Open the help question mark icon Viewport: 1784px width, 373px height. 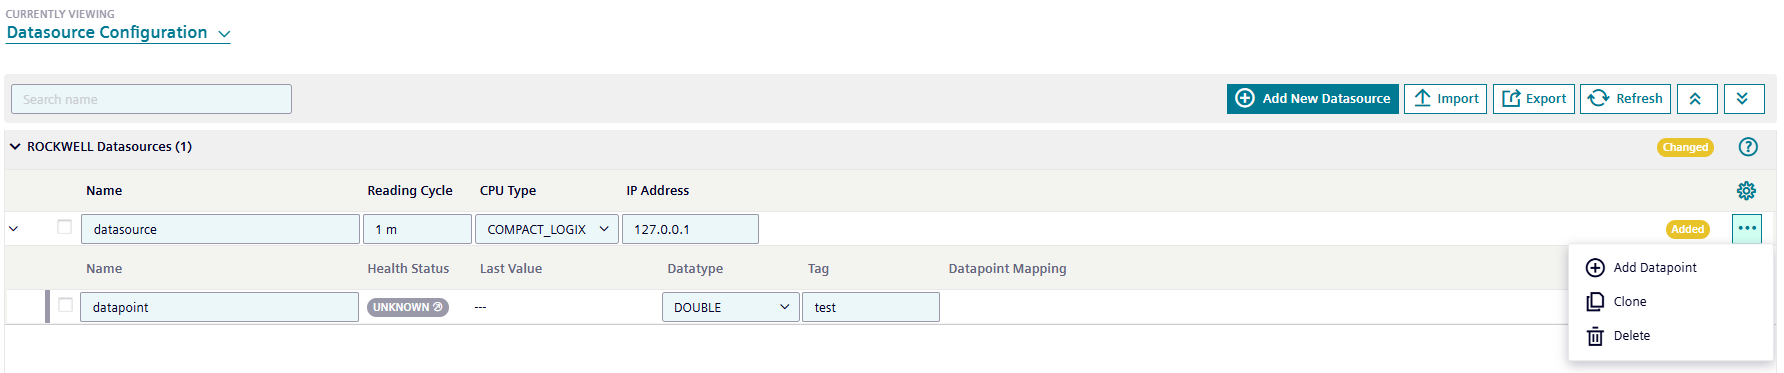(1748, 147)
